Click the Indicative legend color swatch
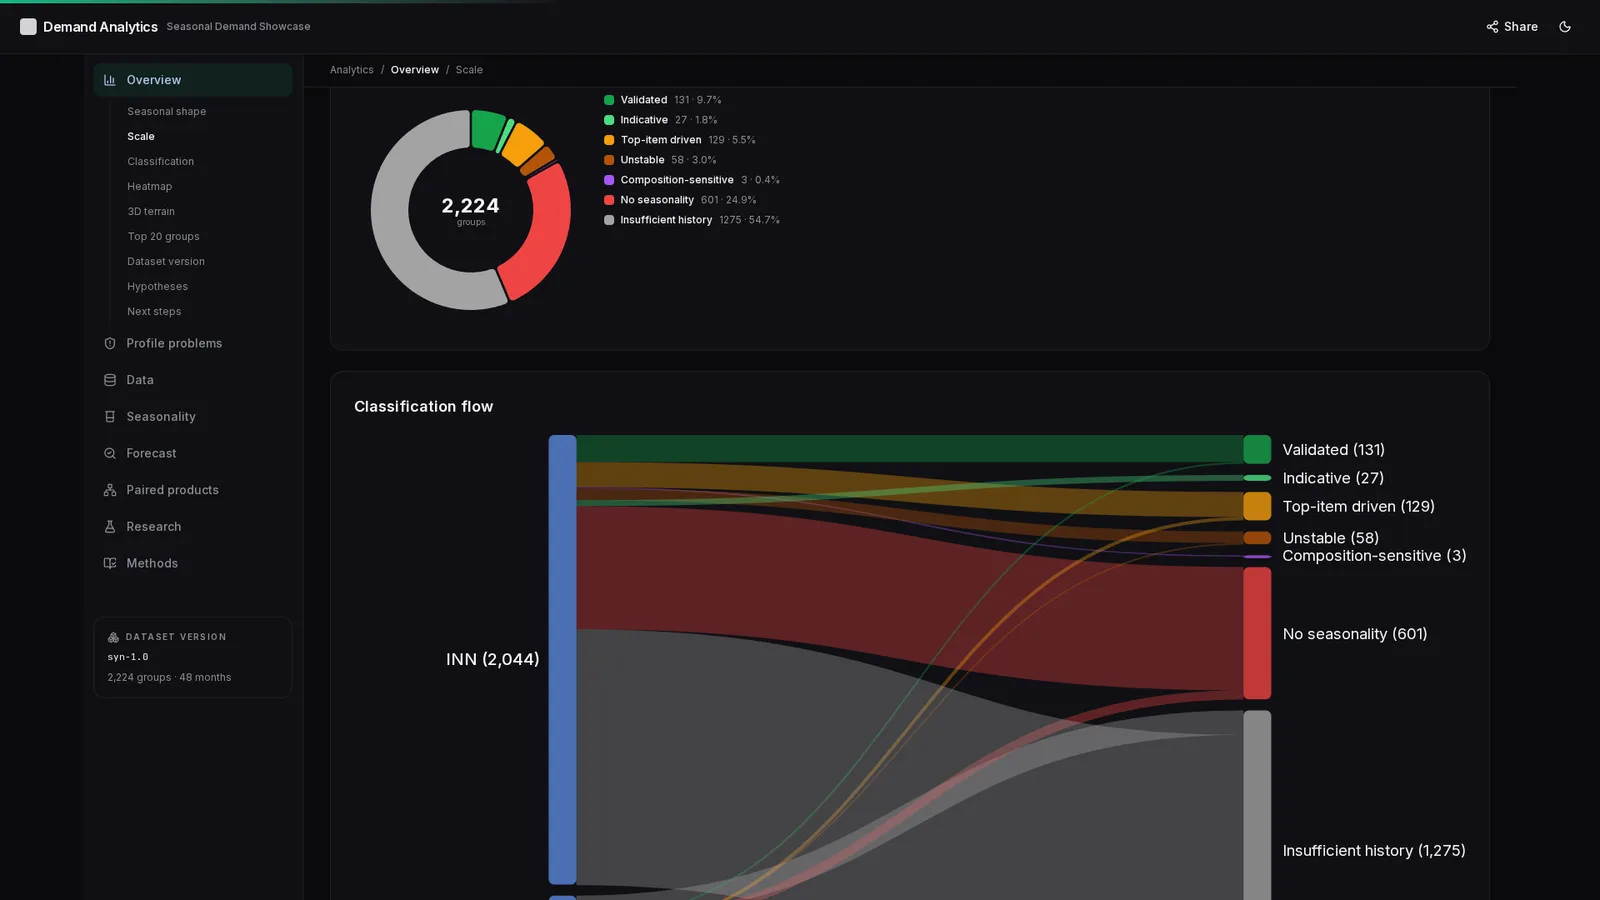The height and width of the screenshot is (900, 1600). coord(609,120)
